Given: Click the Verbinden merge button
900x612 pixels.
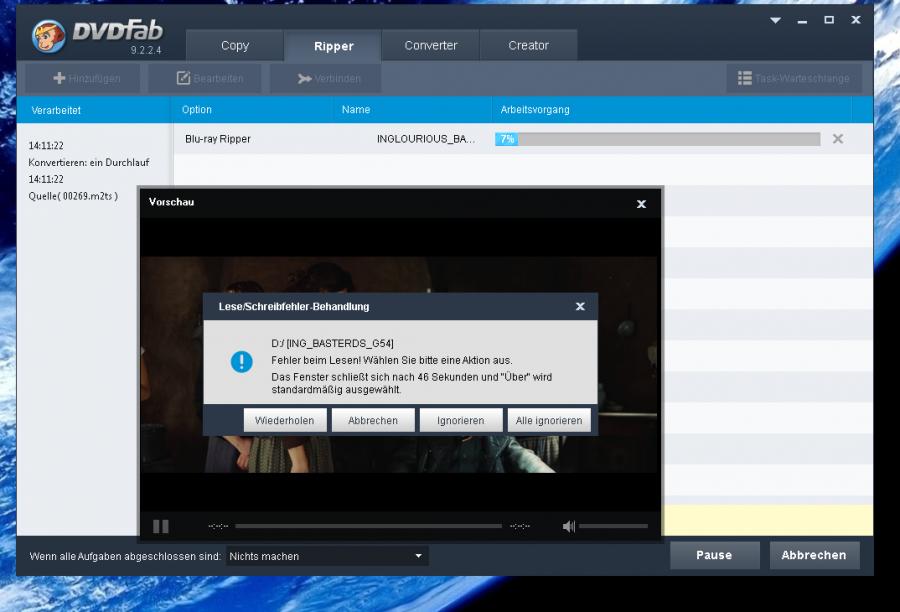Looking at the screenshot, I should 325,78.
